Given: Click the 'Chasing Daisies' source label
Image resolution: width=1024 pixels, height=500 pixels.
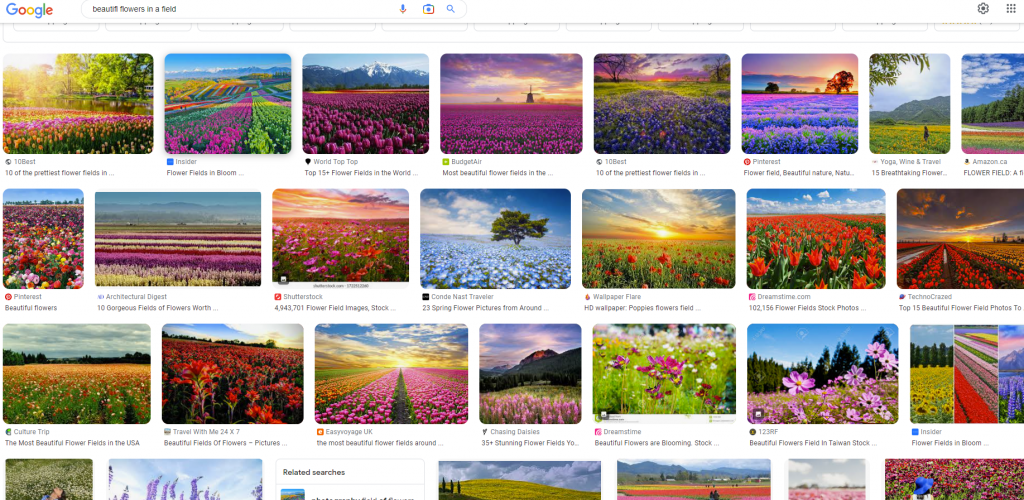Looking at the screenshot, I should coord(515,432).
